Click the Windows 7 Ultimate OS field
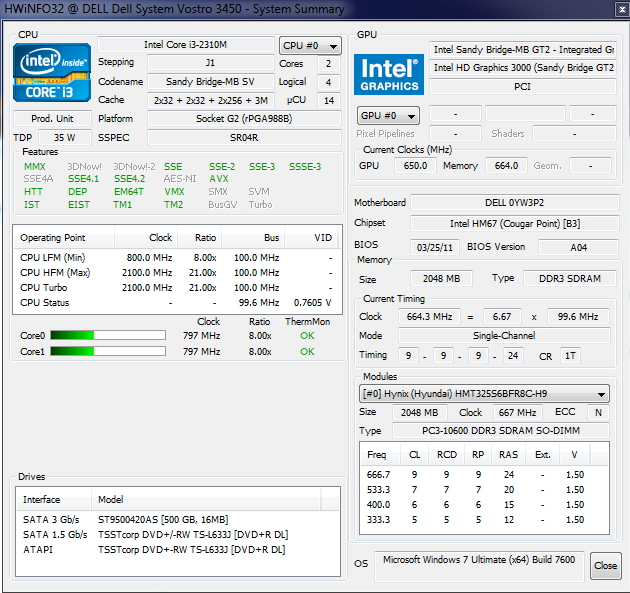The height and width of the screenshot is (593, 630). pos(479,566)
